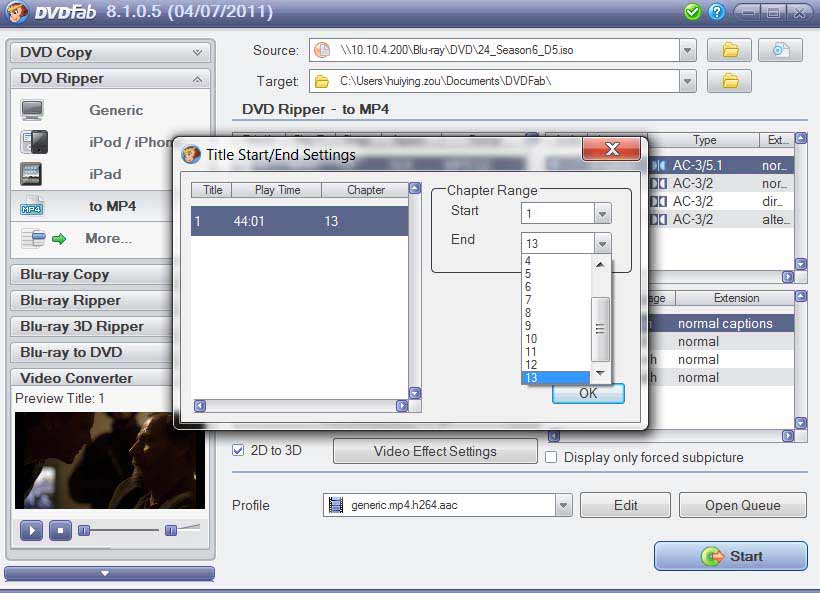Click the End dropdown list scrollbar thumb
The width and height of the screenshot is (820, 593).
600,329
